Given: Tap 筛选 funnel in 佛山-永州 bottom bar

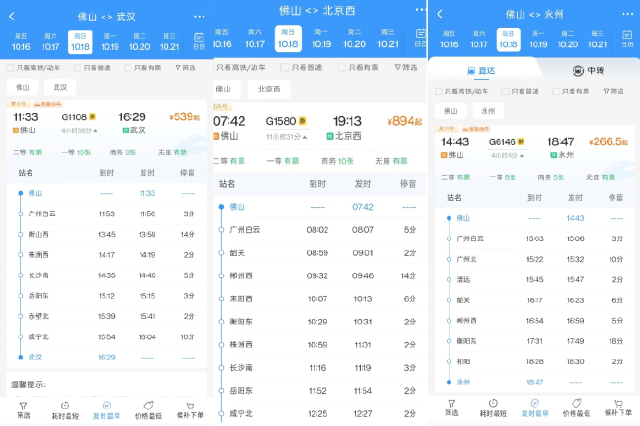Looking at the screenshot, I should pyautogui.click(x=451, y=408).
